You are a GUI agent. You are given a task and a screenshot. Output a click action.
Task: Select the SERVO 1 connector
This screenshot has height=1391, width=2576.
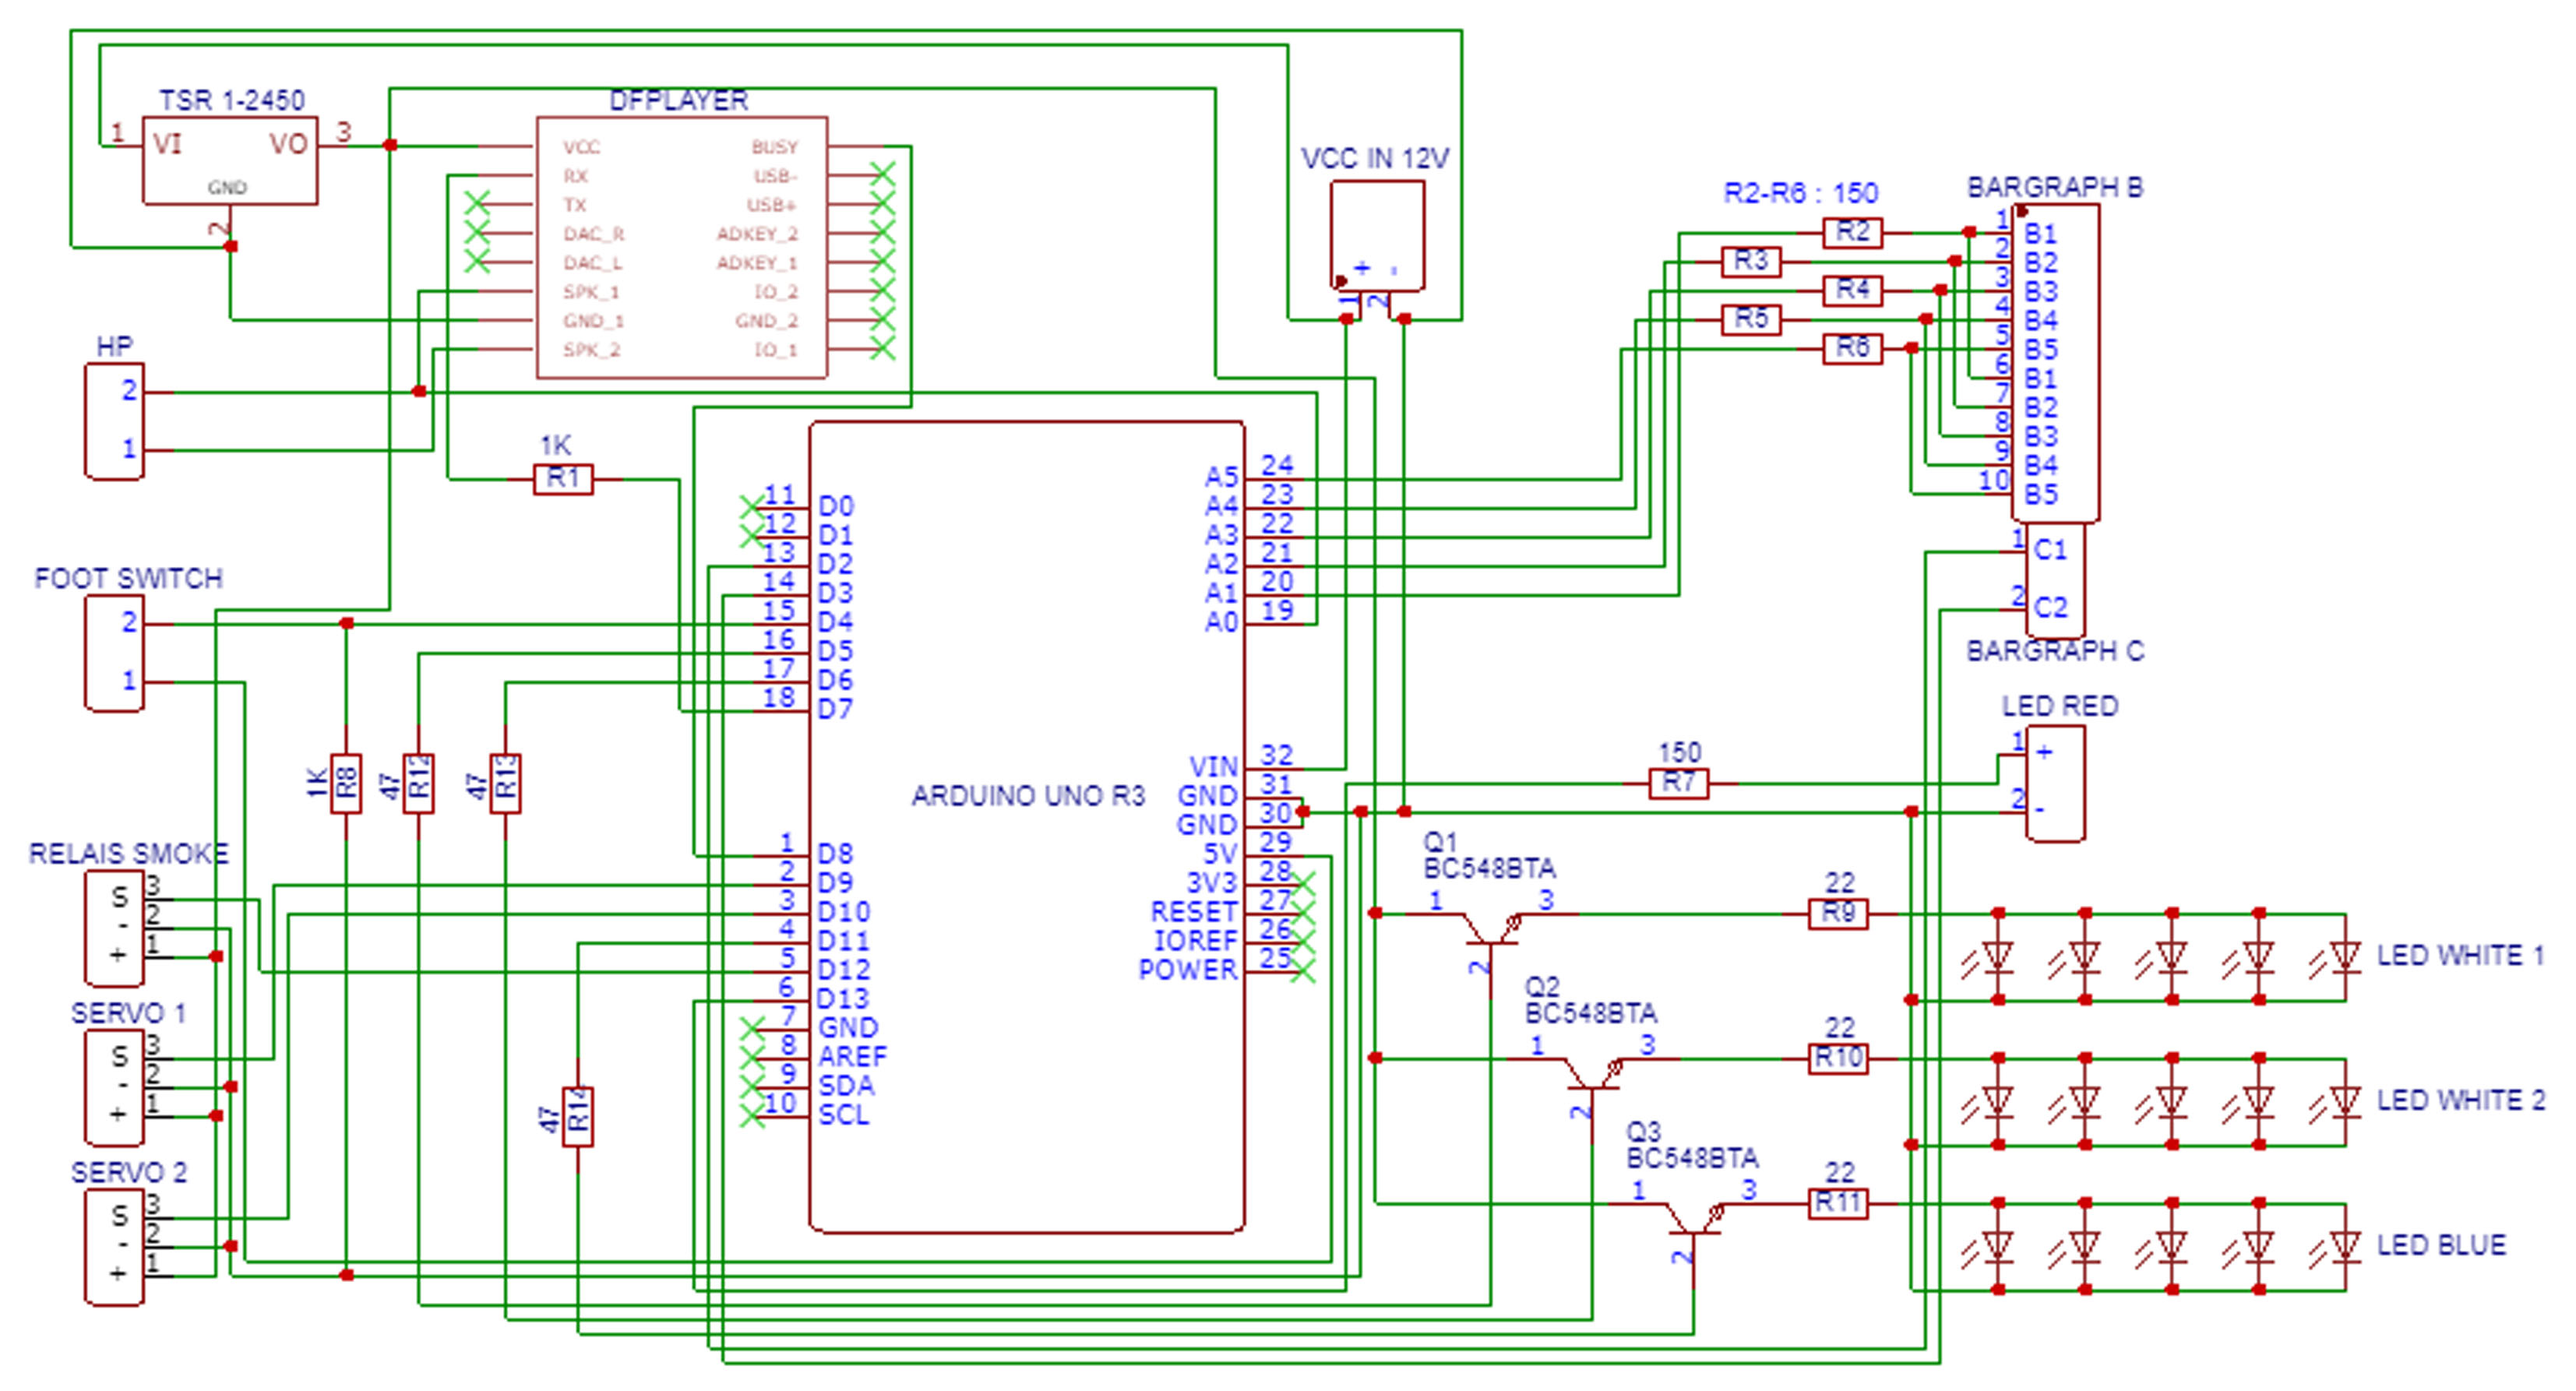coord(114,1087)
